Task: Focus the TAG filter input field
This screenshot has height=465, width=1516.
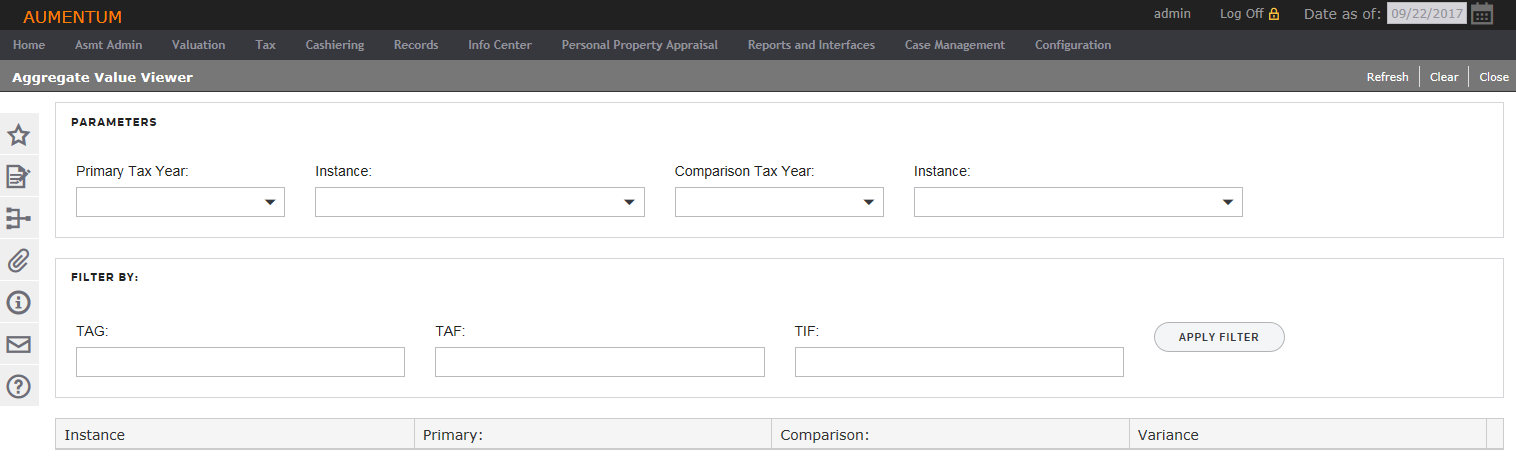Action: [240, 362]
